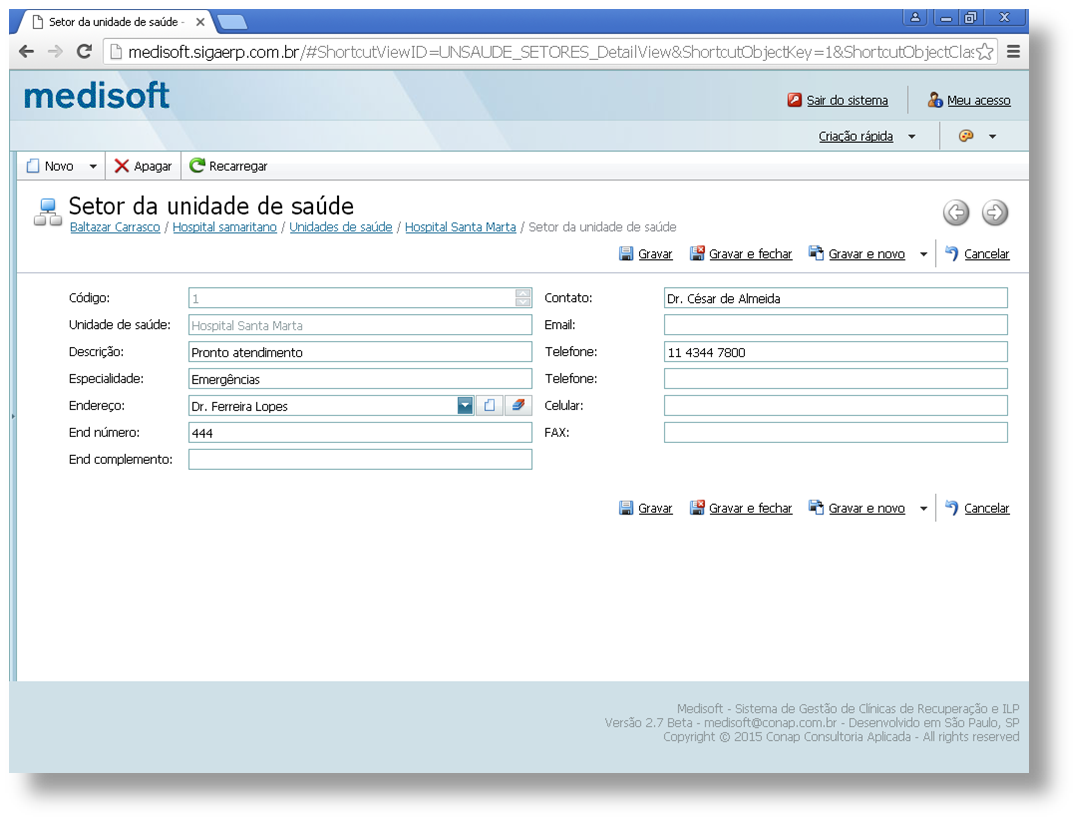Expand the collapsed left side panel handle
The image size is (1078, 822).
tap(13, 416)
